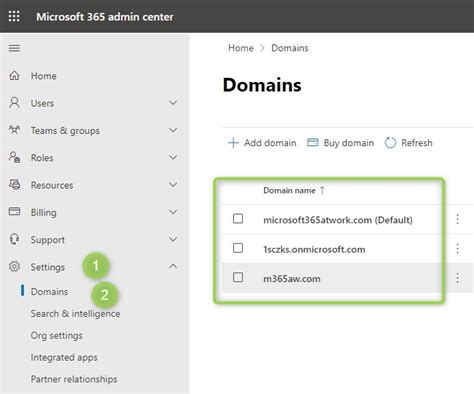Click the Teams & groups icon

tap(14, 130)
